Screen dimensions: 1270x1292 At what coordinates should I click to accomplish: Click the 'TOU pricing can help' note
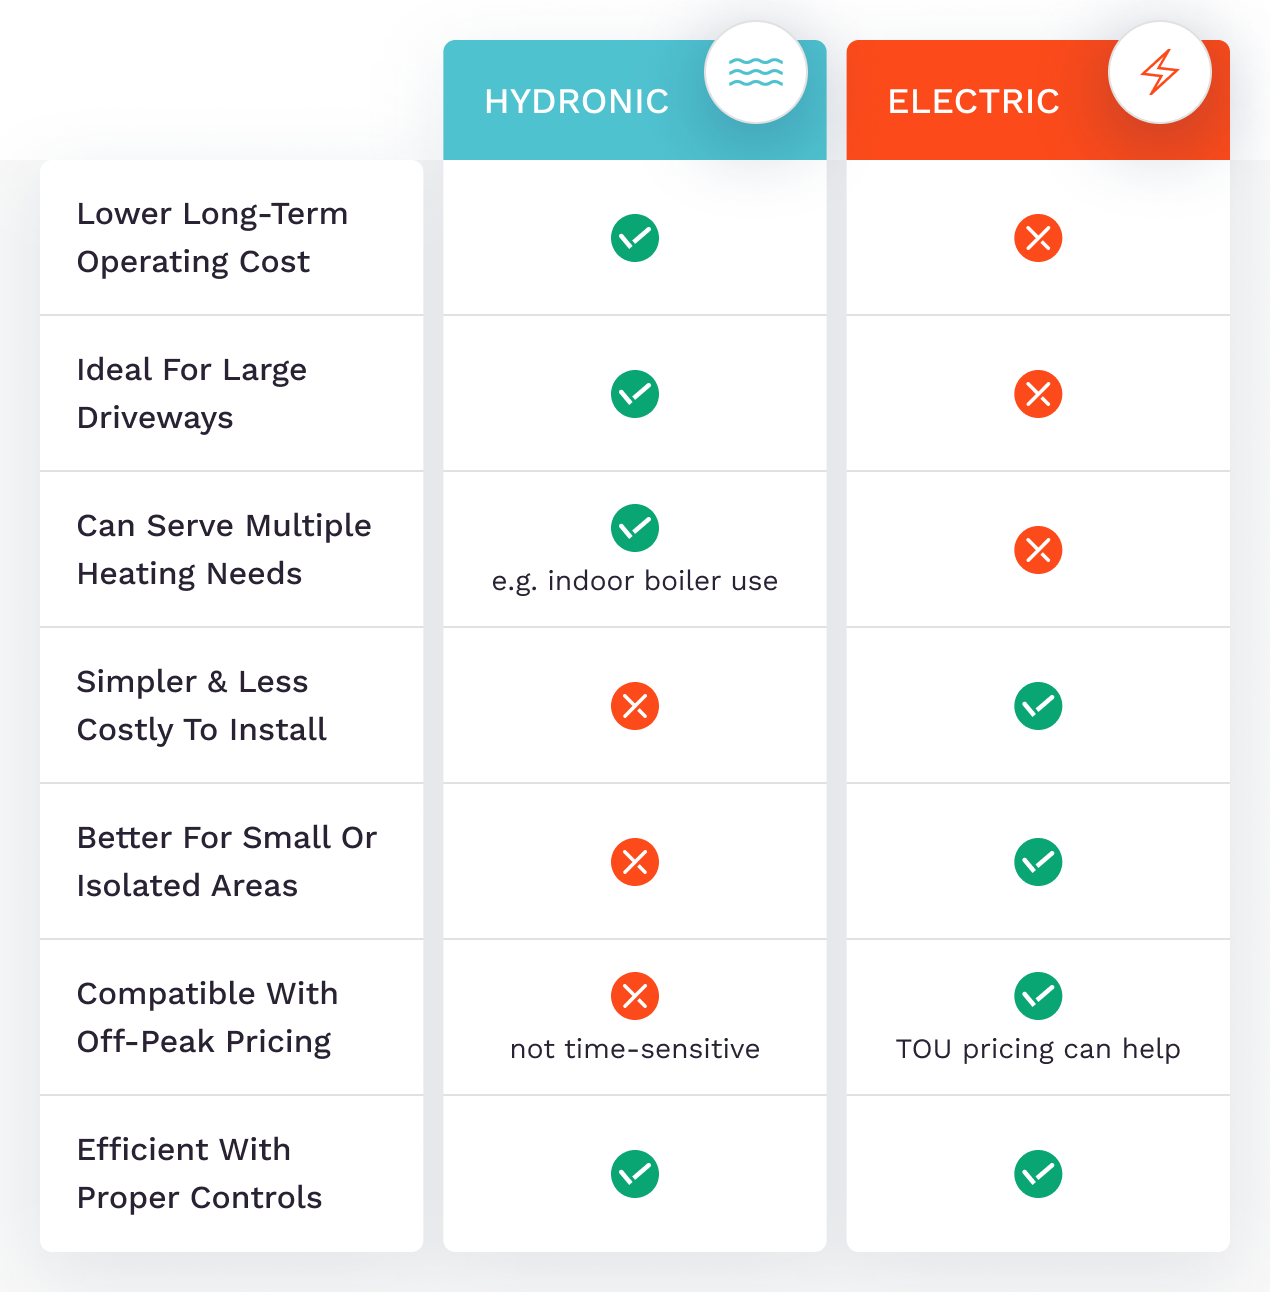[1038, 1049]
